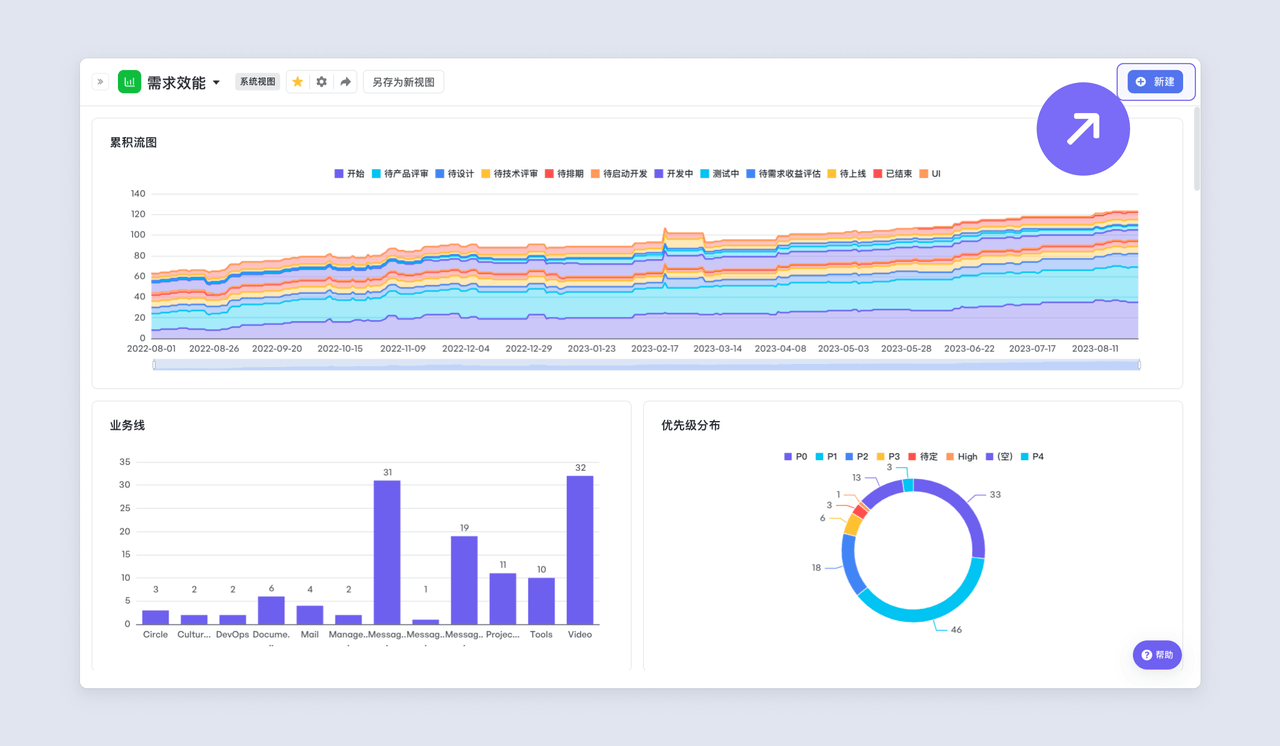
Task: Click 另存为新视图 button
Action: [x=403, y=82]
